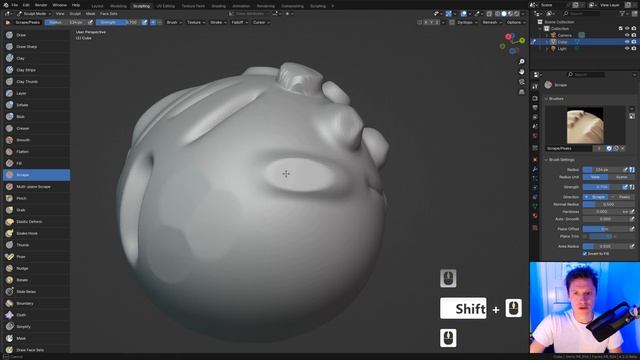Switch to the Layout workspace tab

[x=98, y=6]
